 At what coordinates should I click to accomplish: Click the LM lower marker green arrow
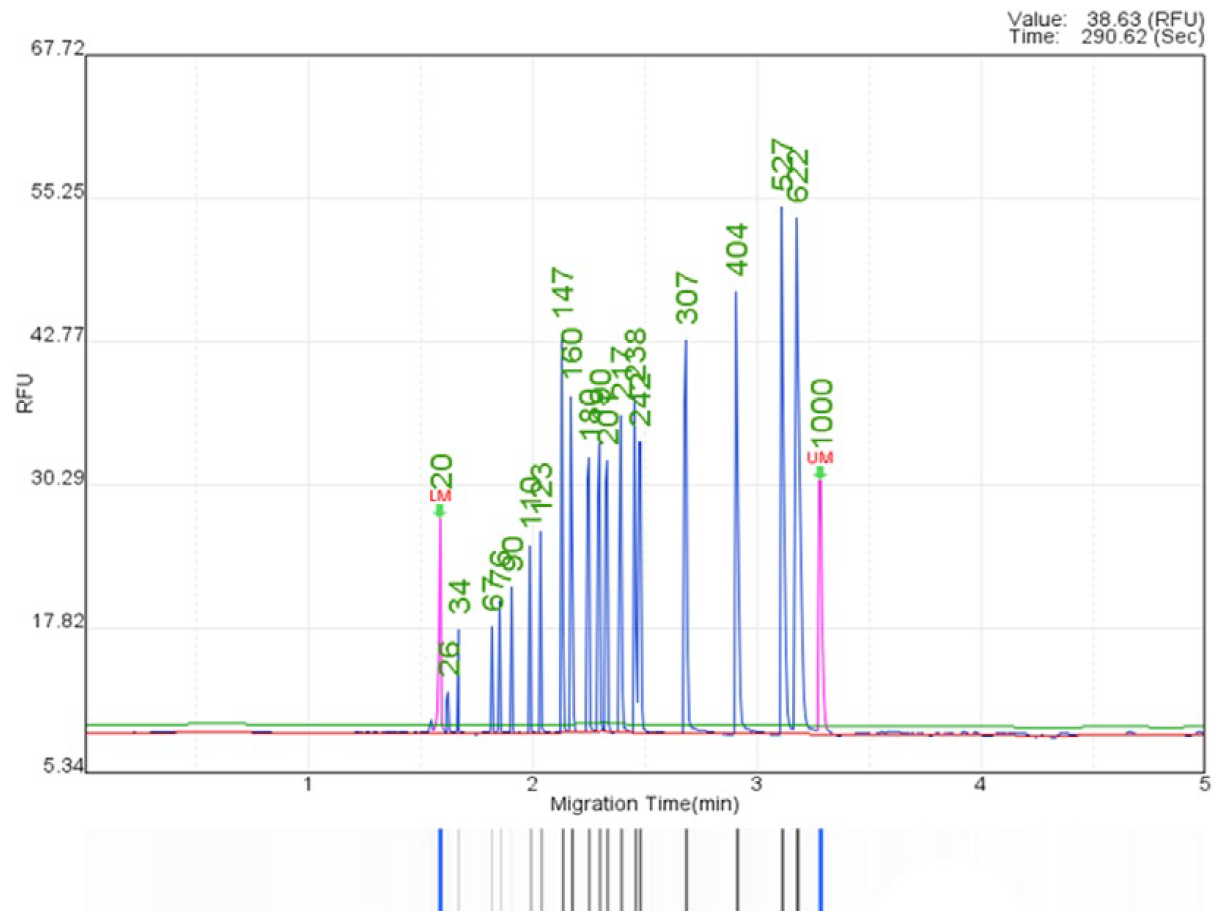click(x=439, y=511)
